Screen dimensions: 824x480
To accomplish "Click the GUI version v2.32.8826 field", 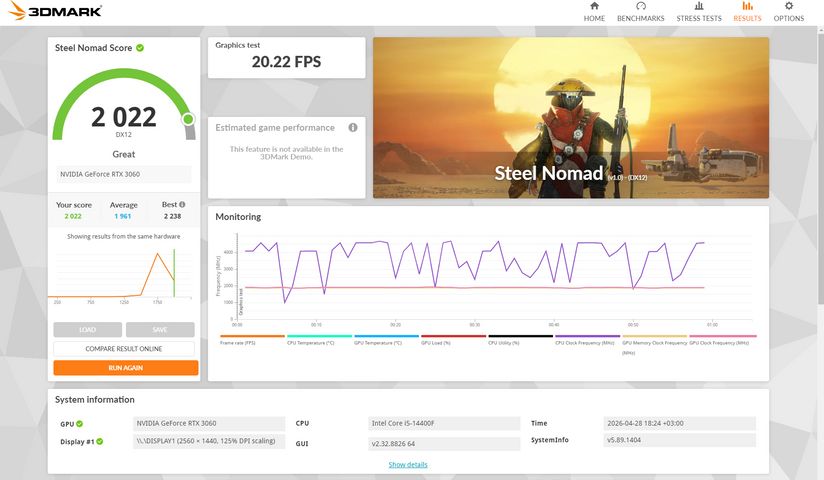I will tap(444, 444).
